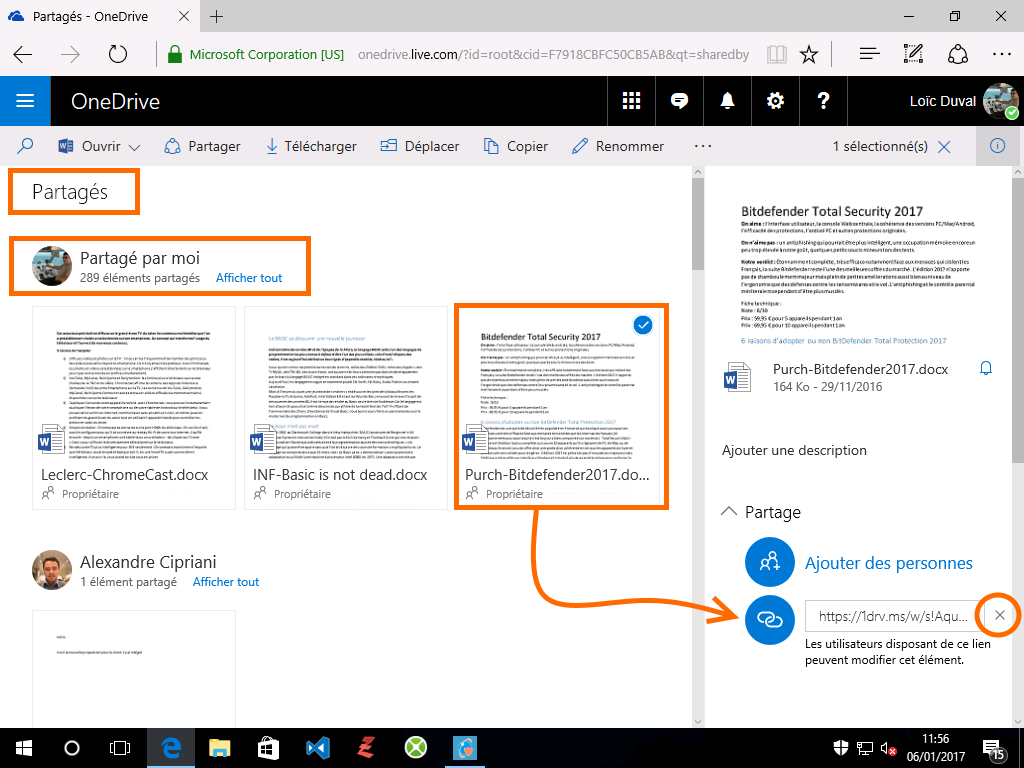Click the Alexandre Cipriani profile picture
The height and width of the screenshot is (768, 1024).
click(x=52, y=569)
